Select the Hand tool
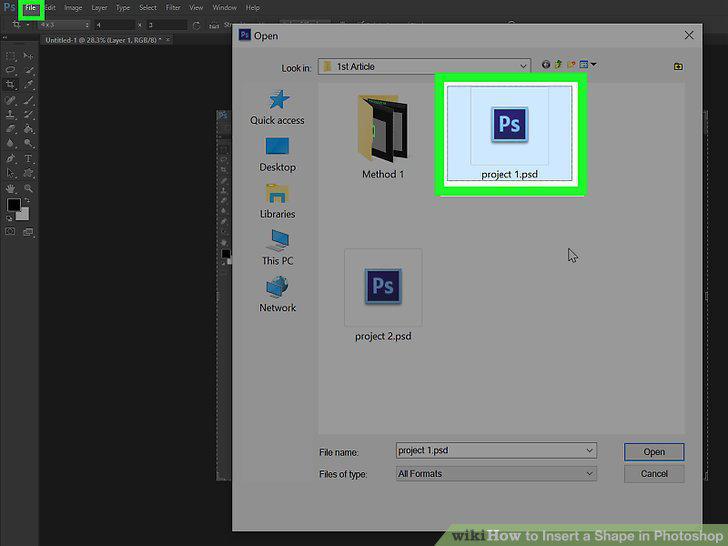Viewport: 728px width, 546px height. coord(10,188)
